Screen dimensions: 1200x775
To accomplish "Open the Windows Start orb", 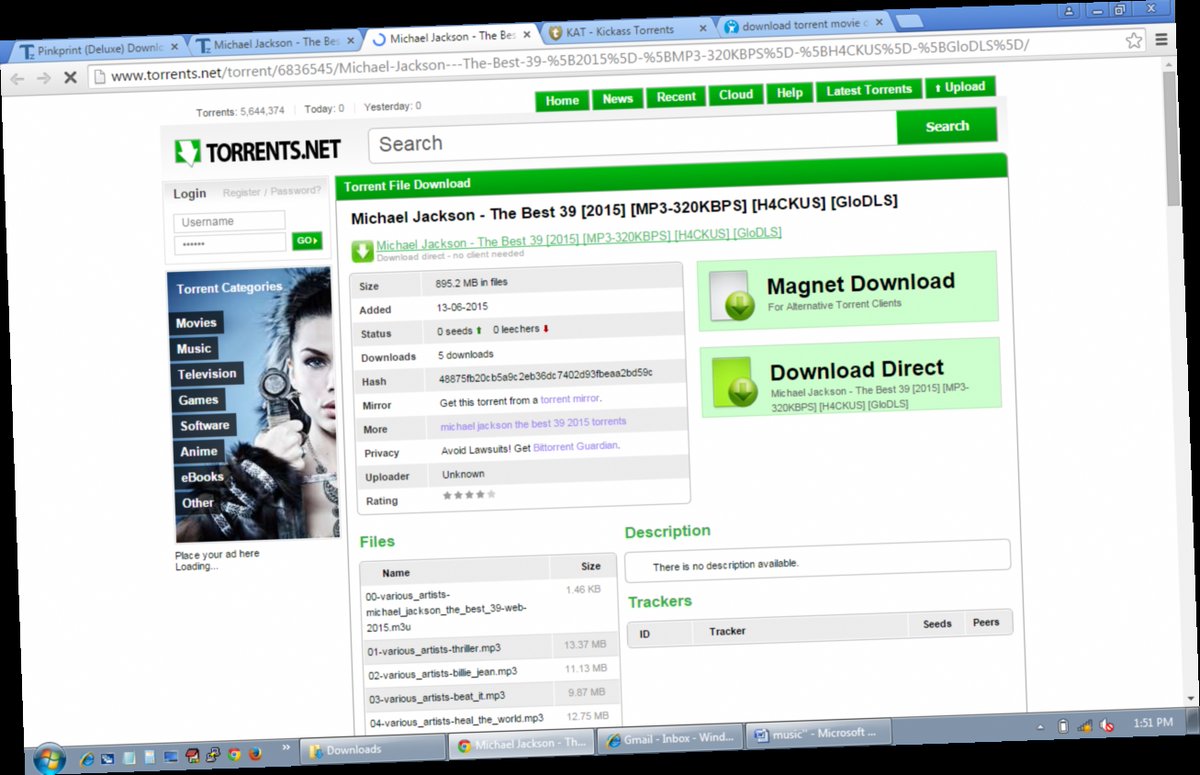I will [x=49, y=756].
